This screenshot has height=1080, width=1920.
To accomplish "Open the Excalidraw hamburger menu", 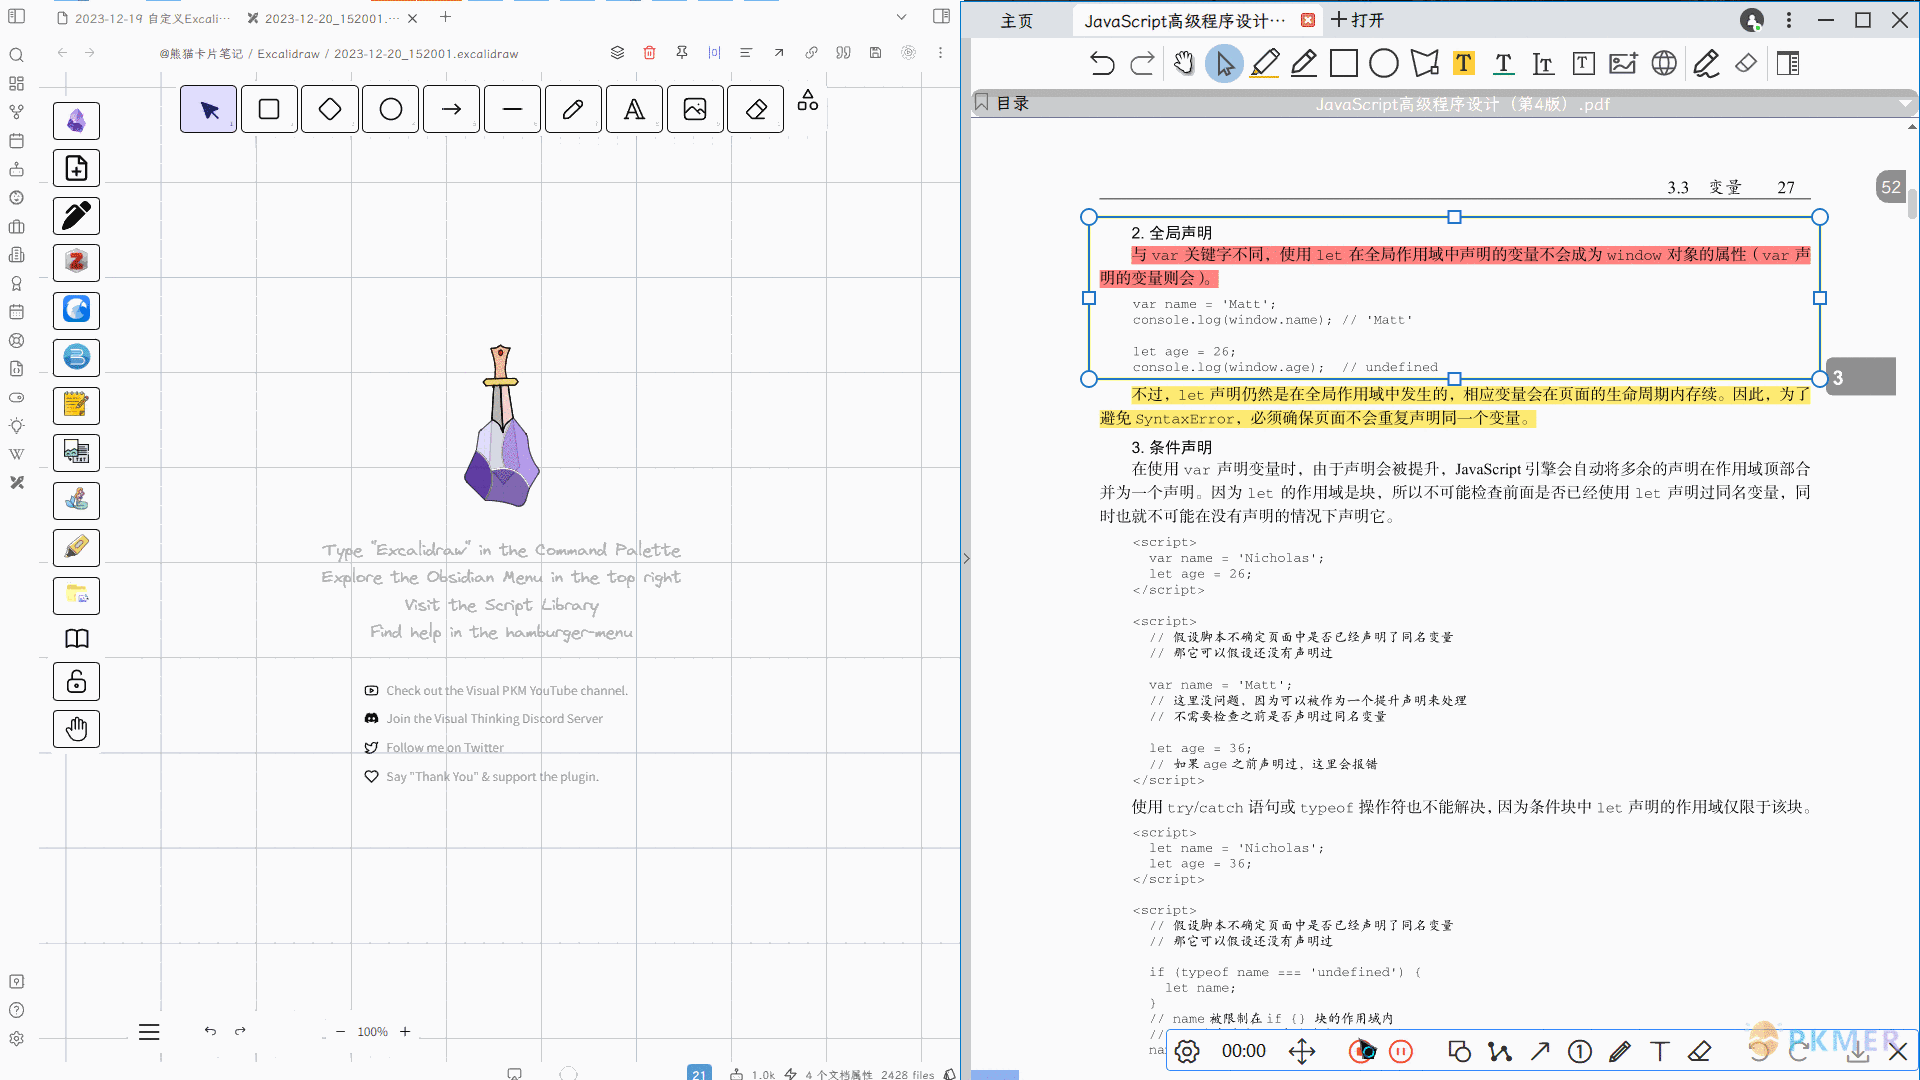I will 149,1032.
